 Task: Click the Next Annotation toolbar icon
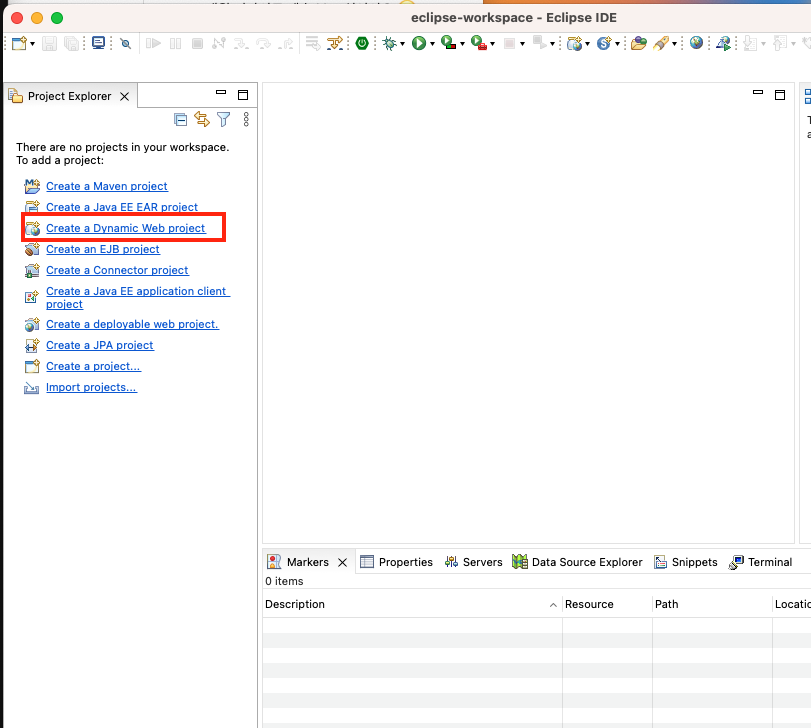tap(750, 43)
